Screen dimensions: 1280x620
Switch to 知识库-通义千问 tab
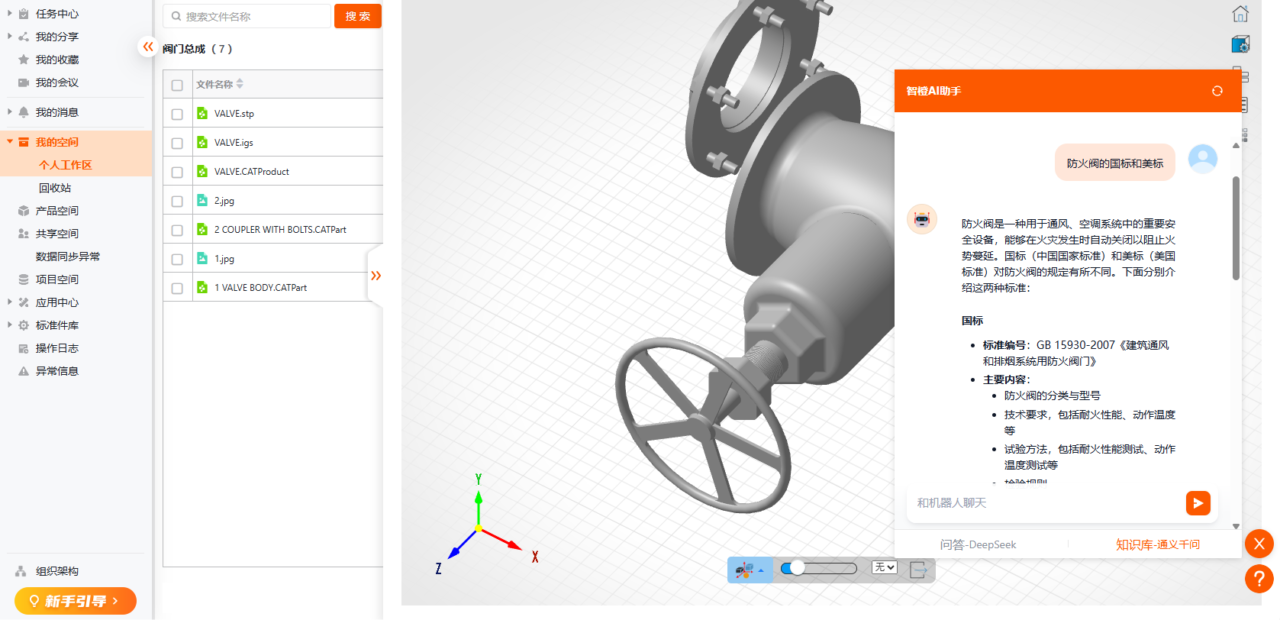[1157, 545]
